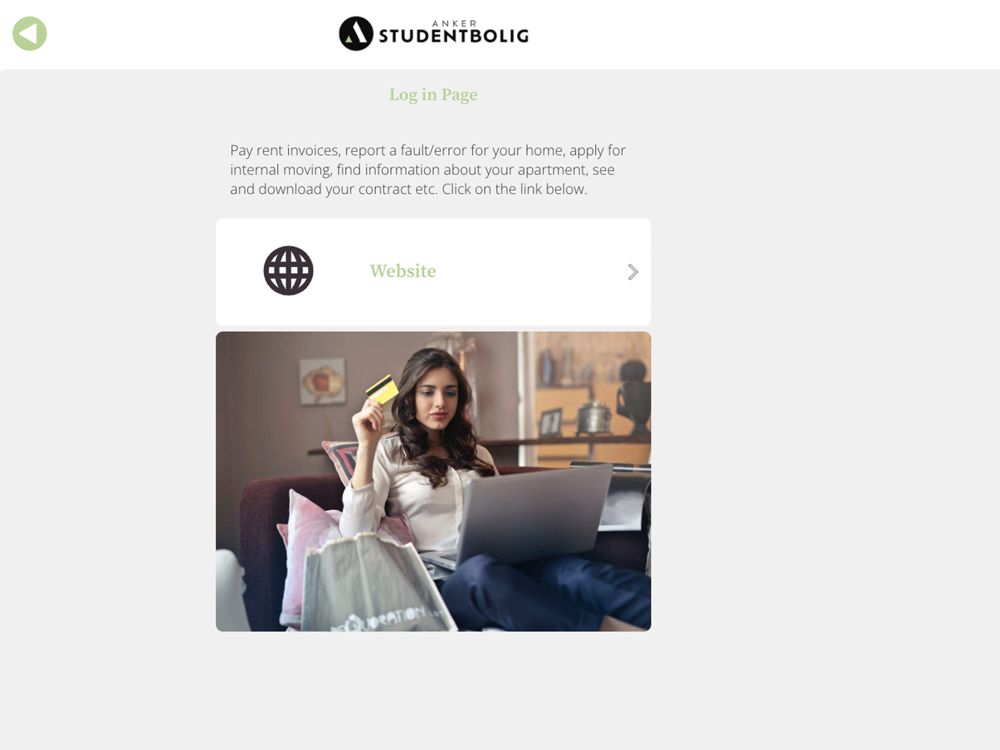Click the white Website card background

pos(433,272)
